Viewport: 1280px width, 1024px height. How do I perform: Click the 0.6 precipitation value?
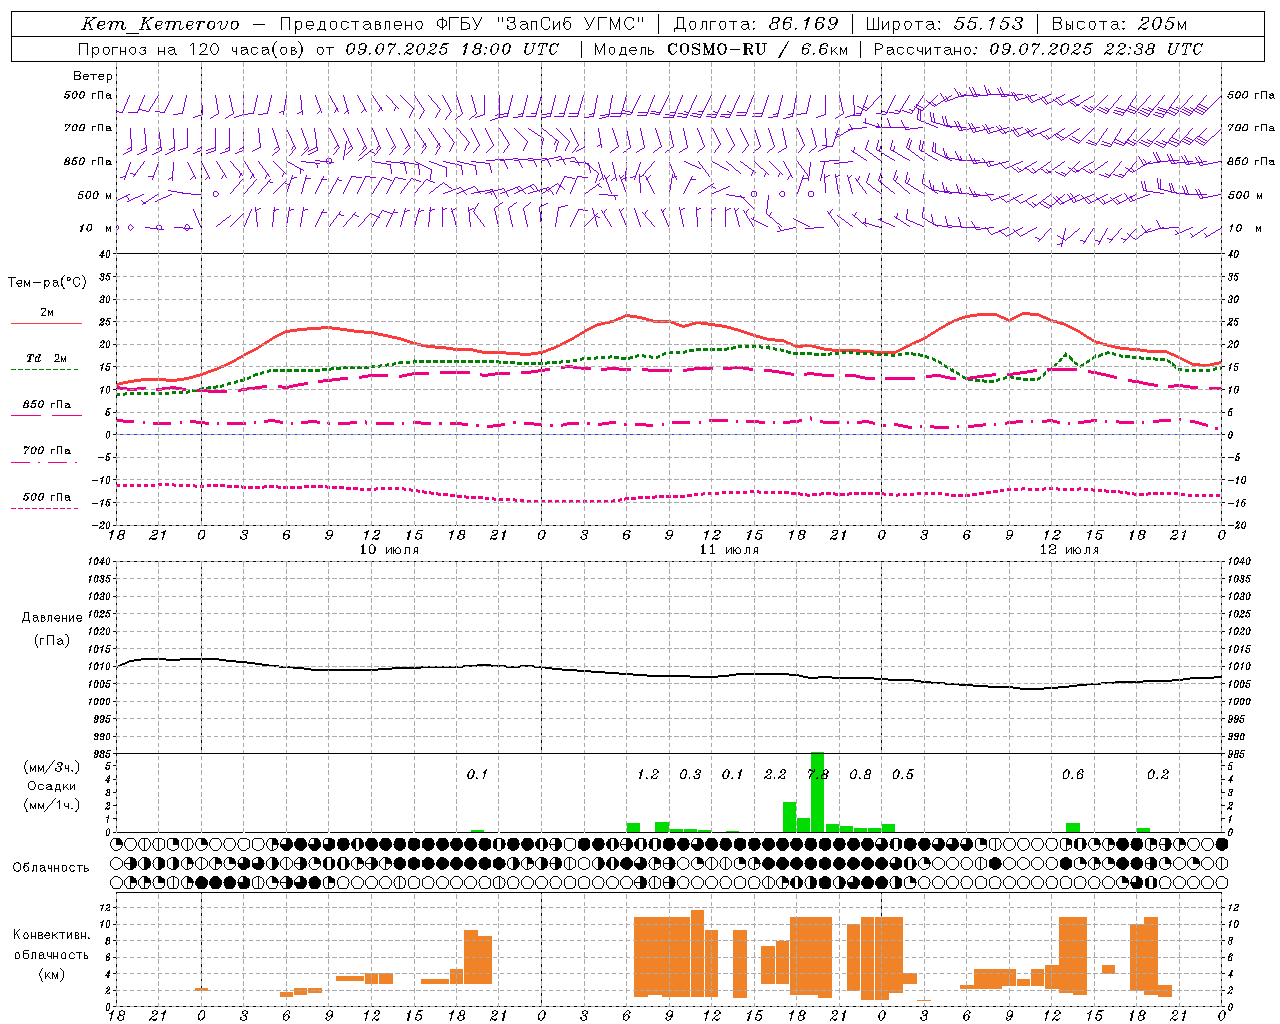1073,774
